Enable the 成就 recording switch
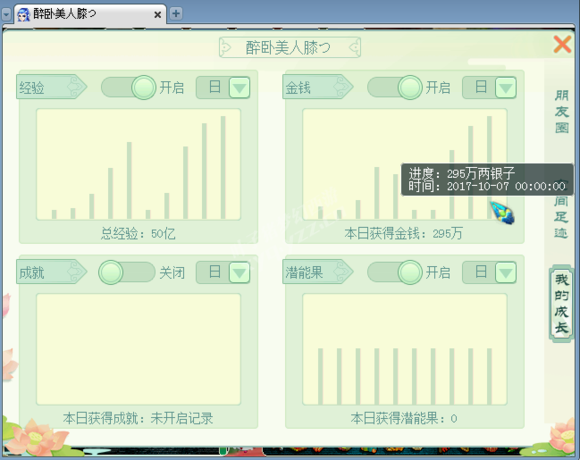 [127, 272]
